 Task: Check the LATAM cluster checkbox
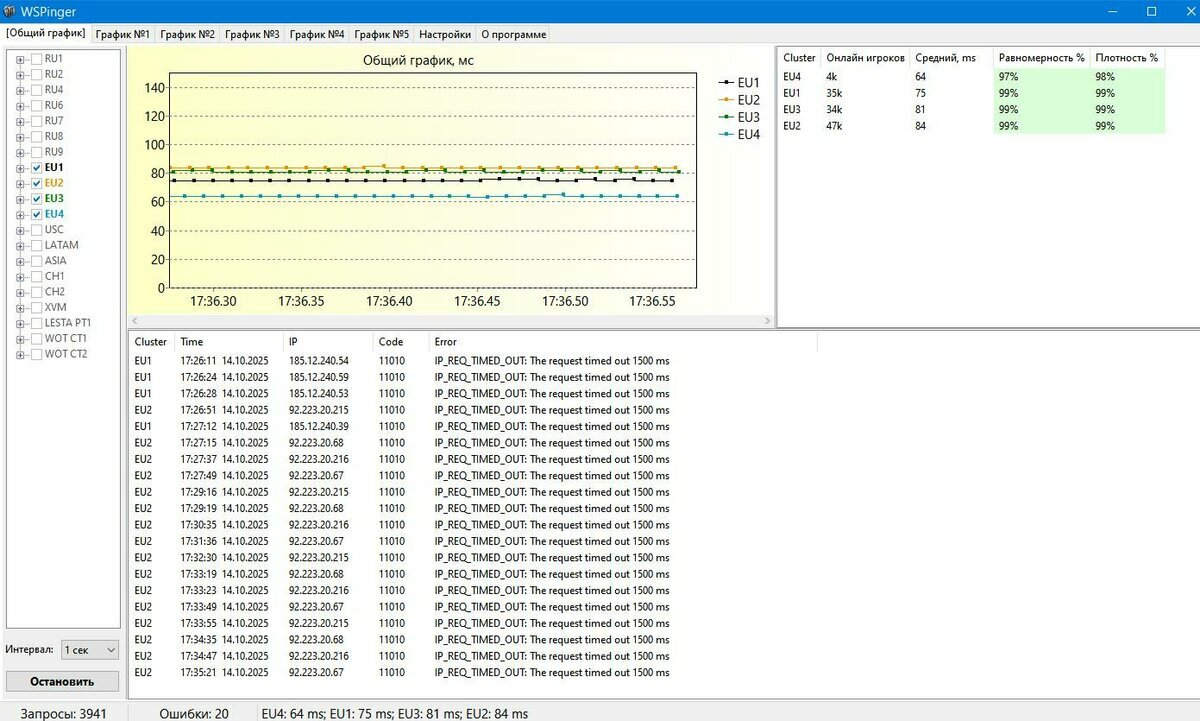click(x=37, y=245)
